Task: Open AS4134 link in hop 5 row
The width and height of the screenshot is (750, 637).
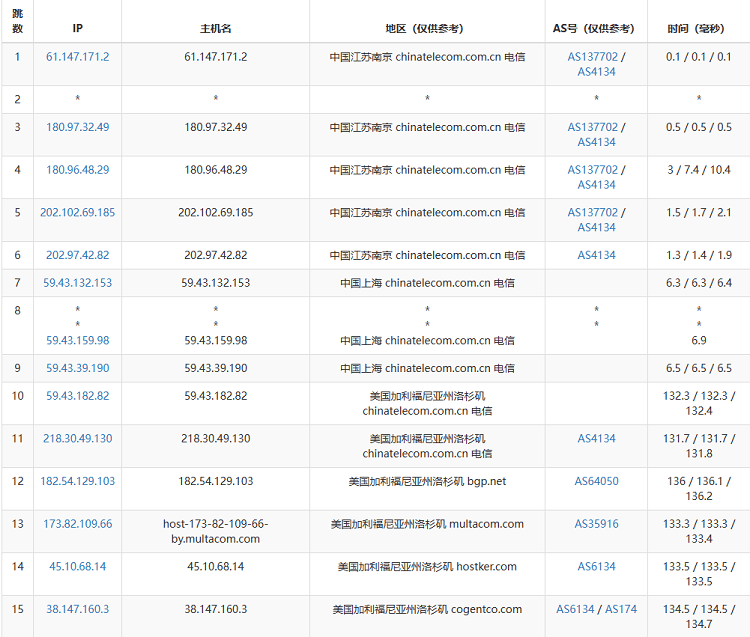Action: pos(596,227)
